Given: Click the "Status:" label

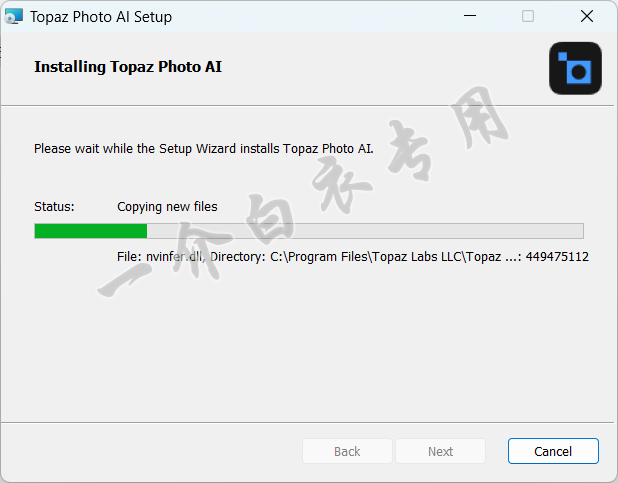Looking at the screenshot, I should pyautogui.click(x=54, y=207).
